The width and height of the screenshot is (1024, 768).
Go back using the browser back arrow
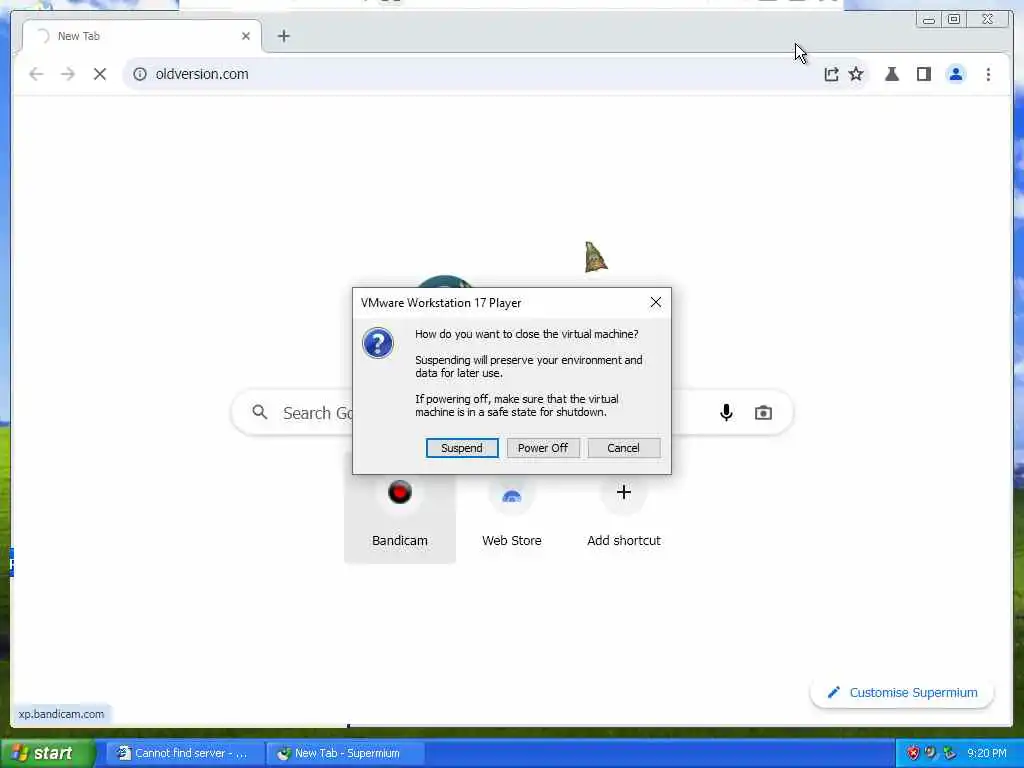click(36, 74)
